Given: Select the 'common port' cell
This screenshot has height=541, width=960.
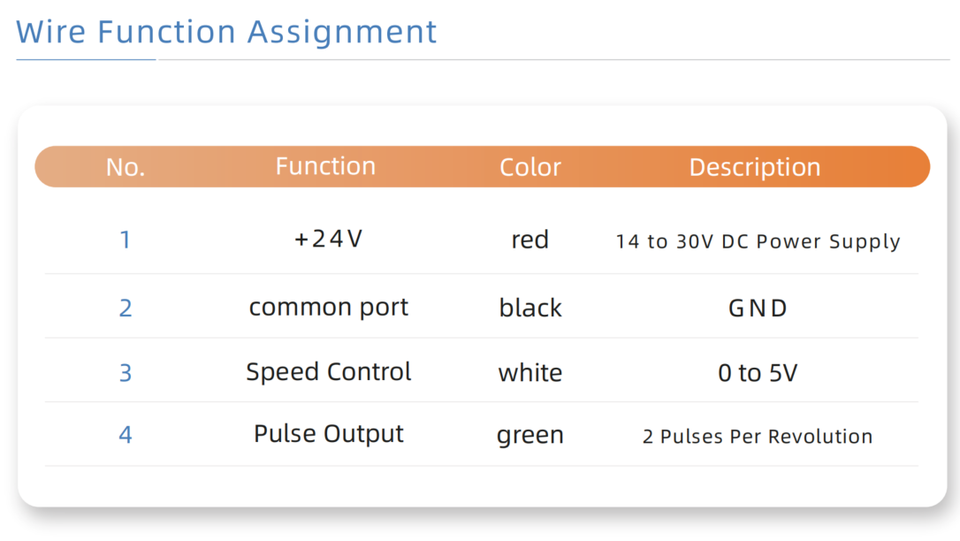Looking at the screenshot, I should tap(328, 307).
